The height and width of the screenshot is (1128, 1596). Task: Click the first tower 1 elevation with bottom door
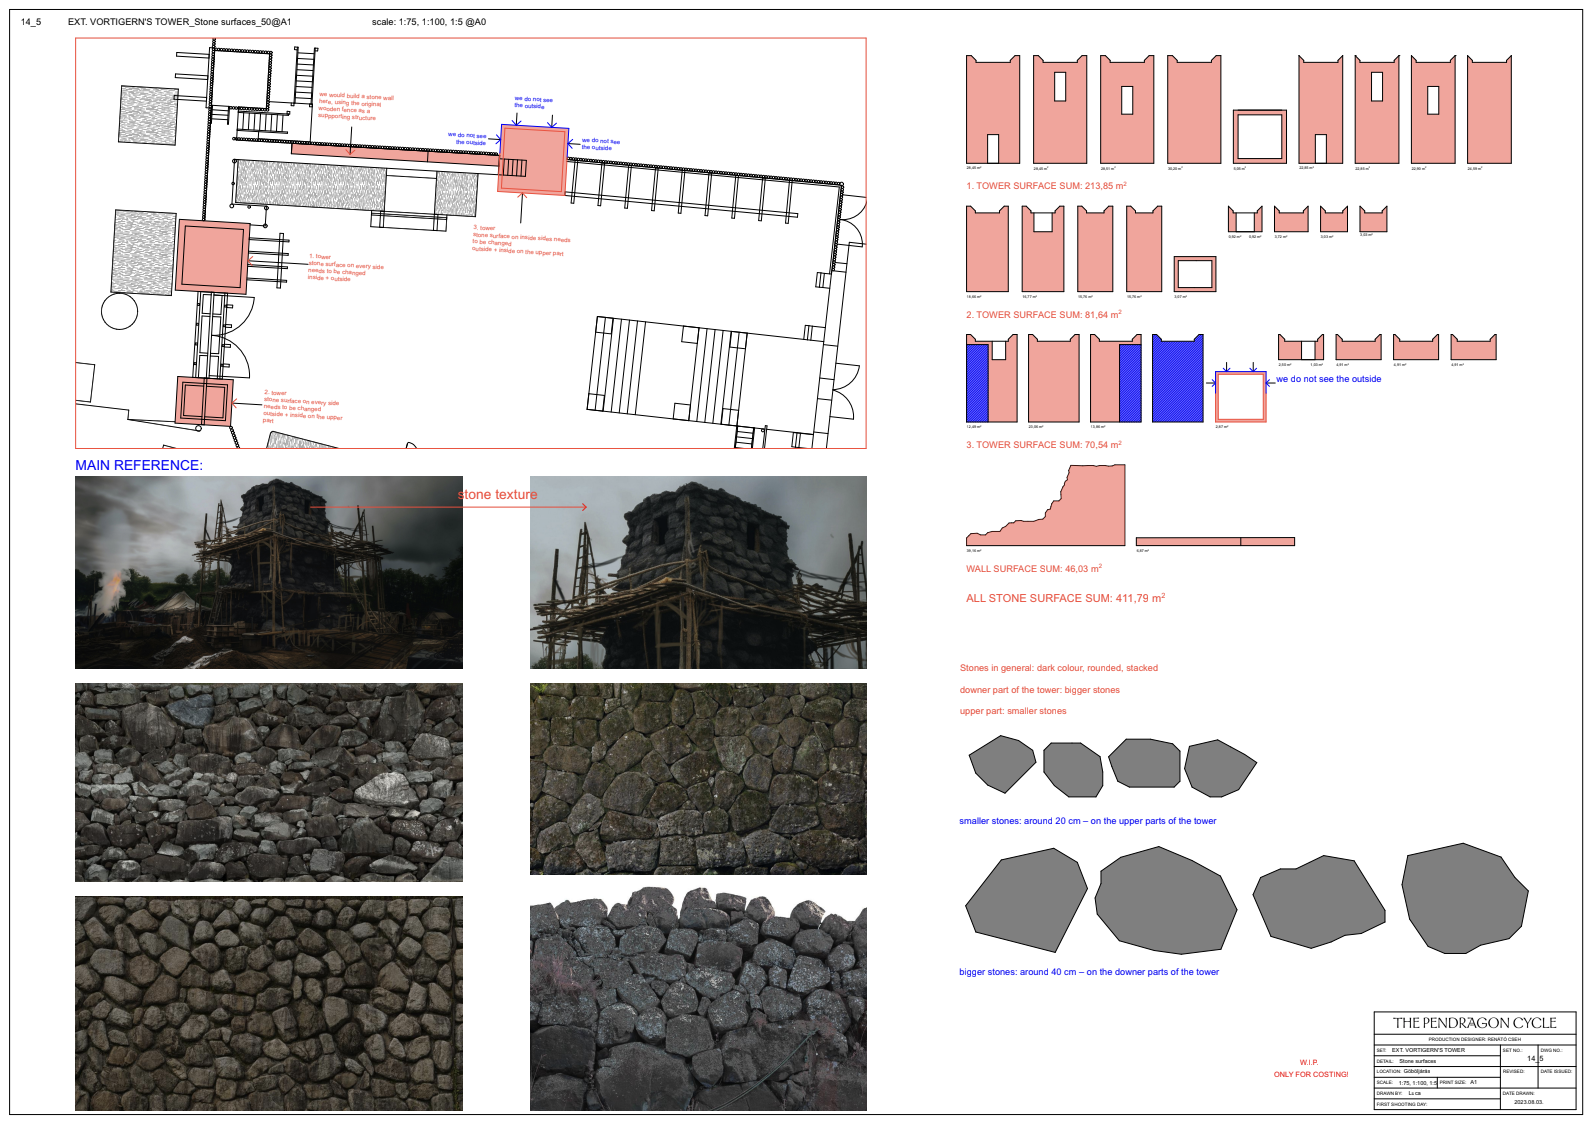(x=993, y=109)
